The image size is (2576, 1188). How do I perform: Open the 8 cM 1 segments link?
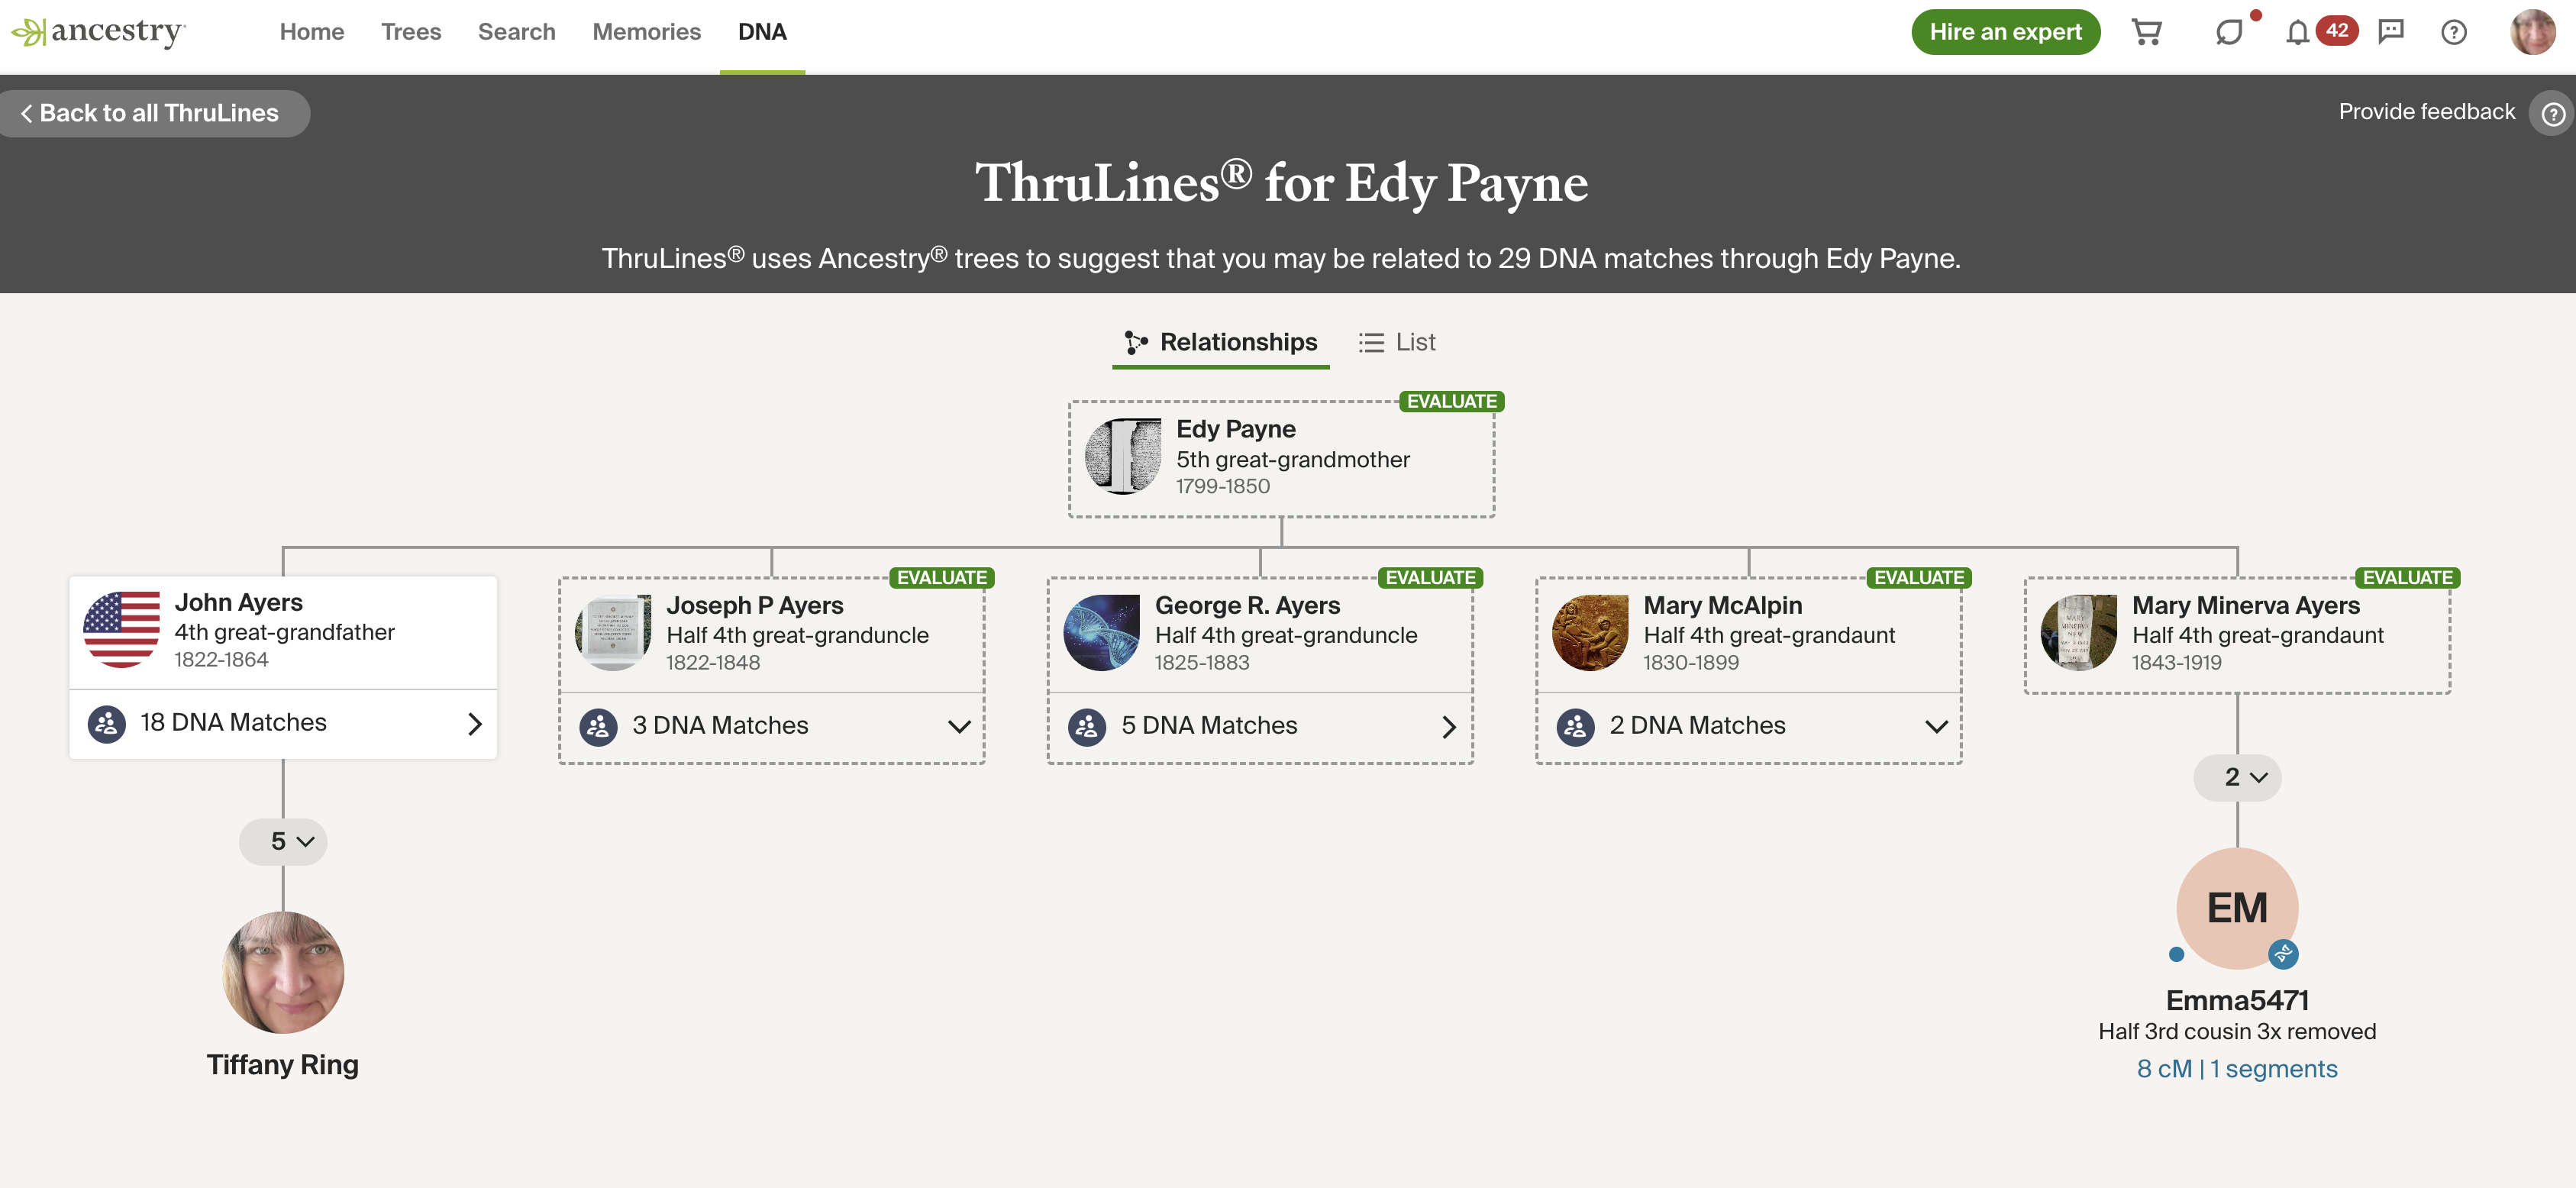(x=2237, y=1069)
